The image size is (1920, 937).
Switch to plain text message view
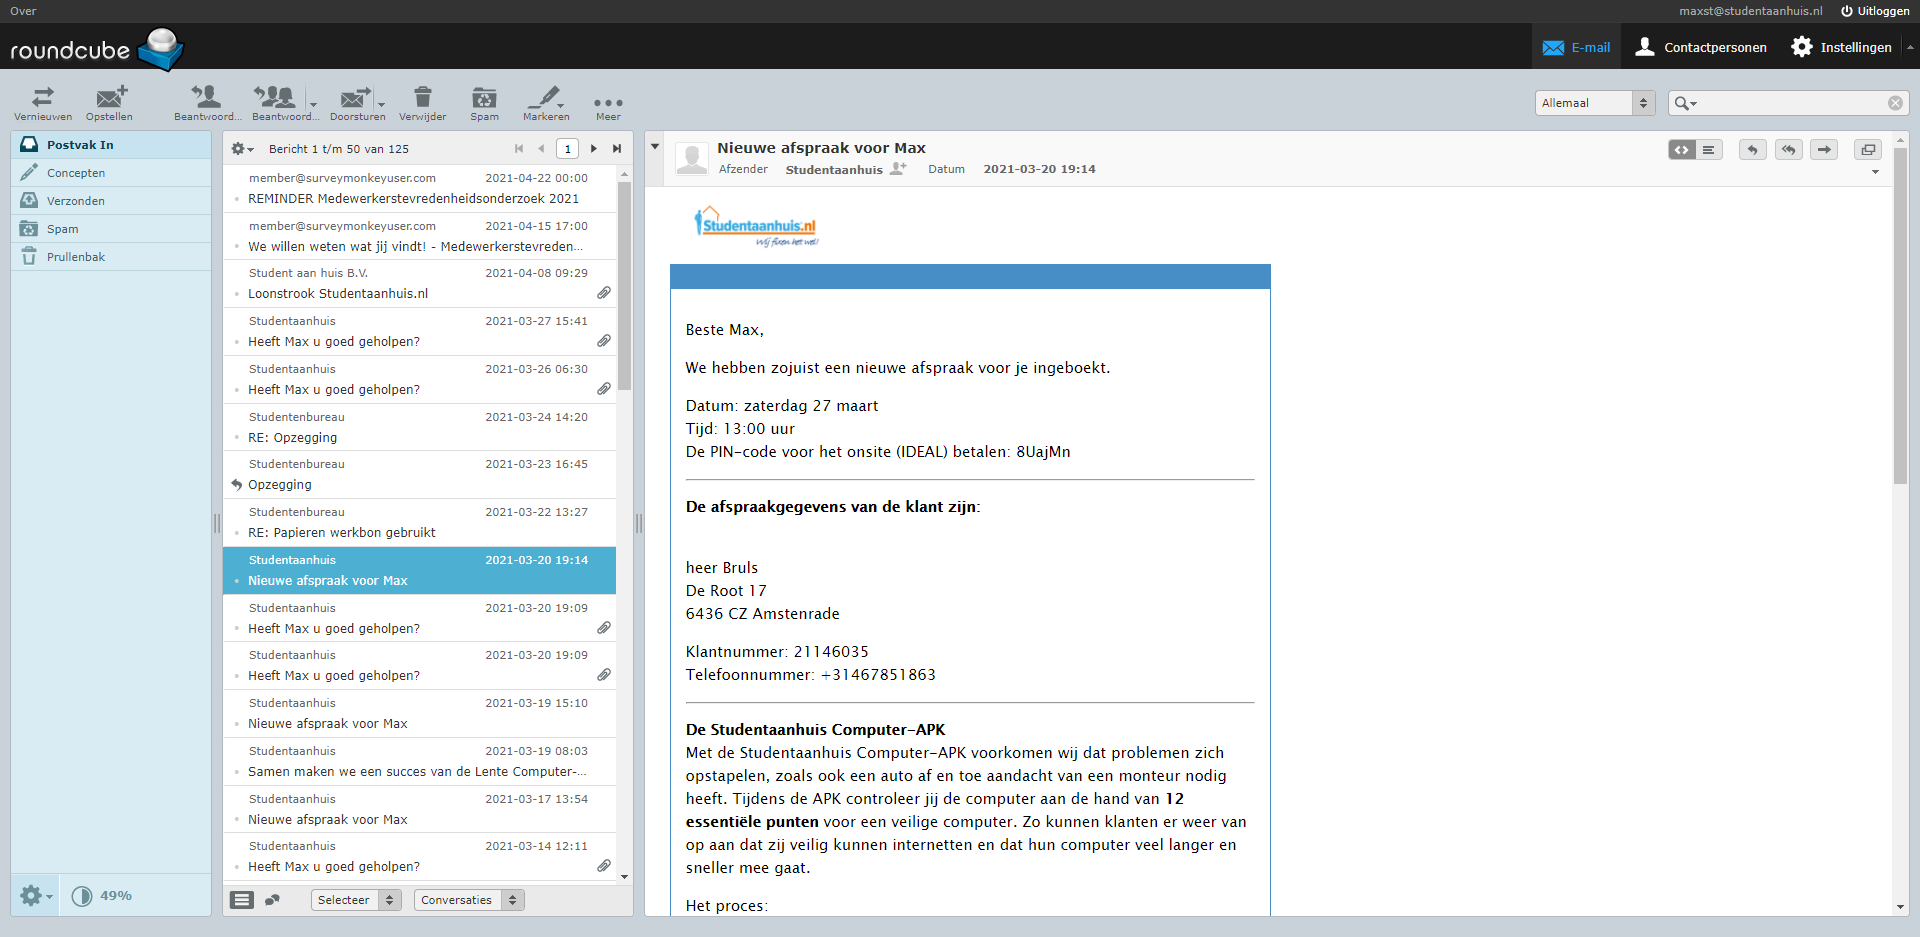tap(1709, 150)
